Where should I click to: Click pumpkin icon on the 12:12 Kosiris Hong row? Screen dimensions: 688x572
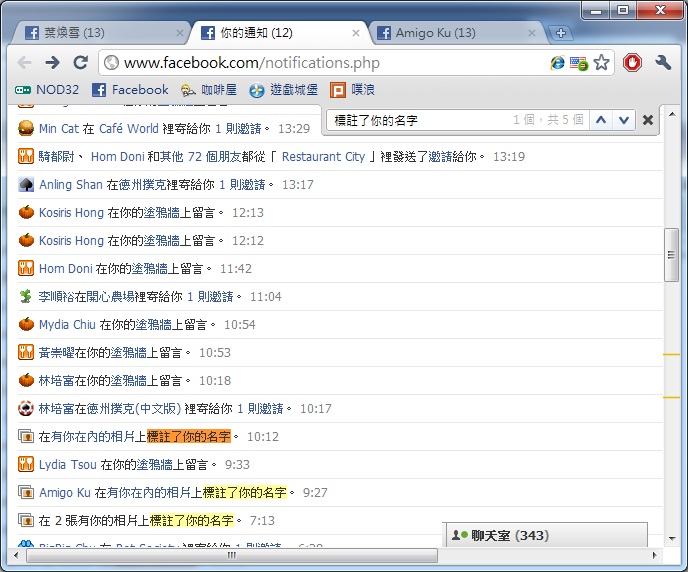click(26, 240)
